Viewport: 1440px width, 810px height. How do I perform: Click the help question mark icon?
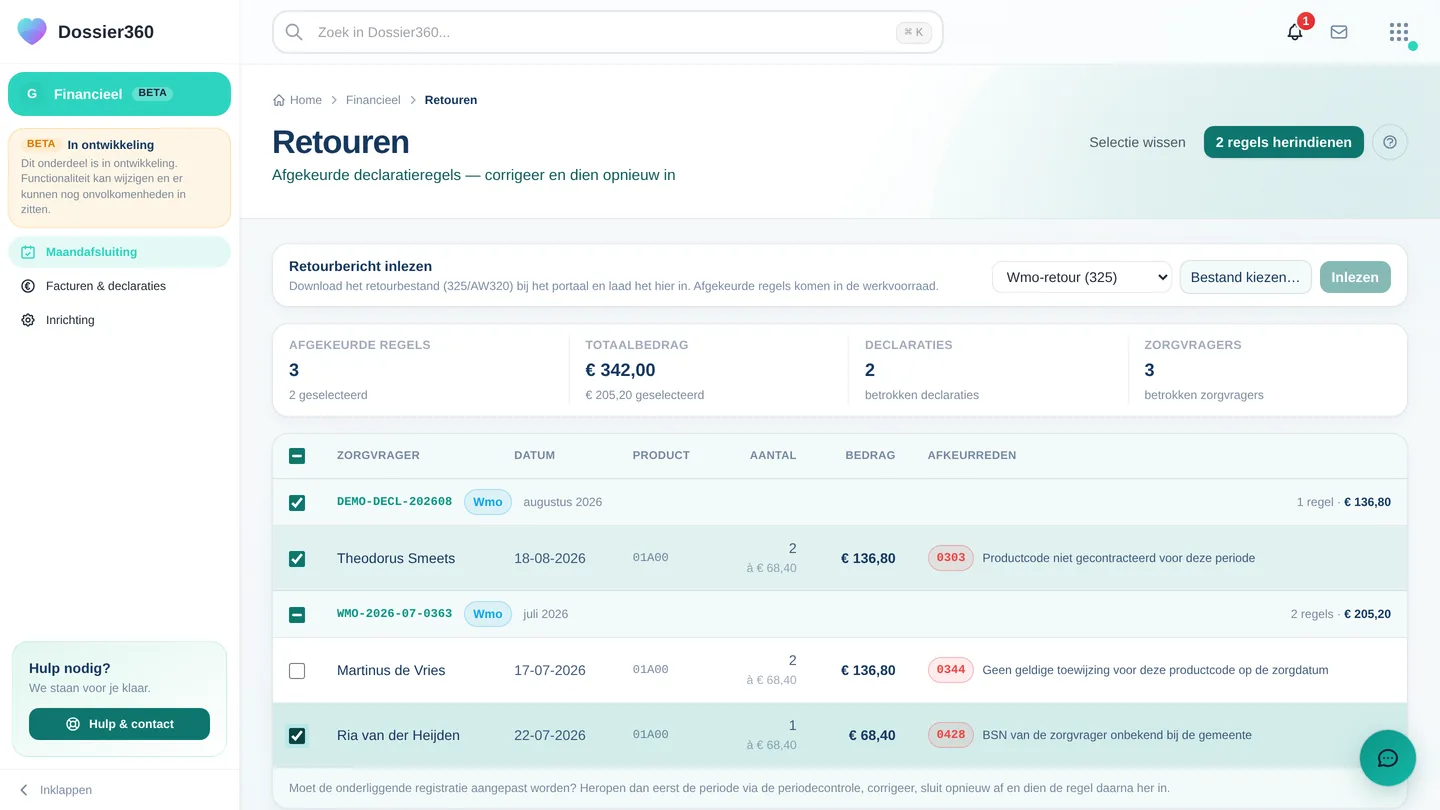pyautogui.click(x=1390, y=142)
